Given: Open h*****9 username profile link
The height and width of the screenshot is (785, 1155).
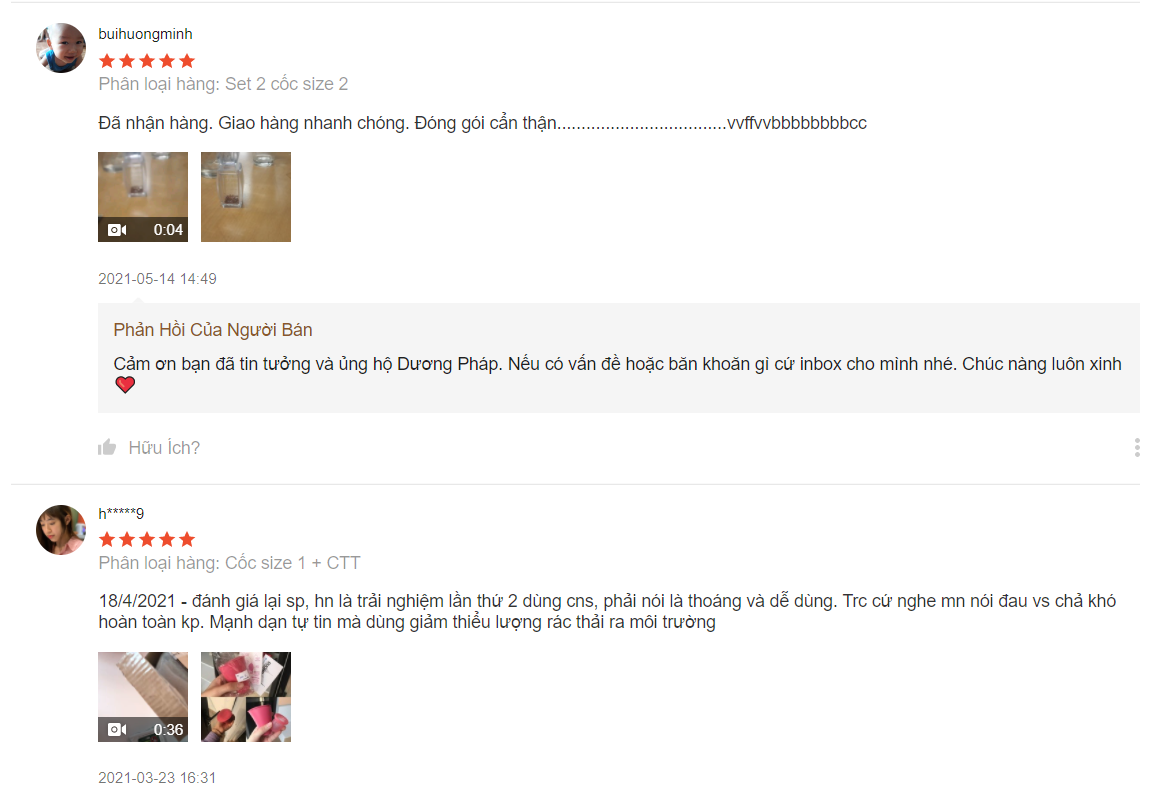Looking at the screenshot, I should pyautogui.click(x=121, y=513).
